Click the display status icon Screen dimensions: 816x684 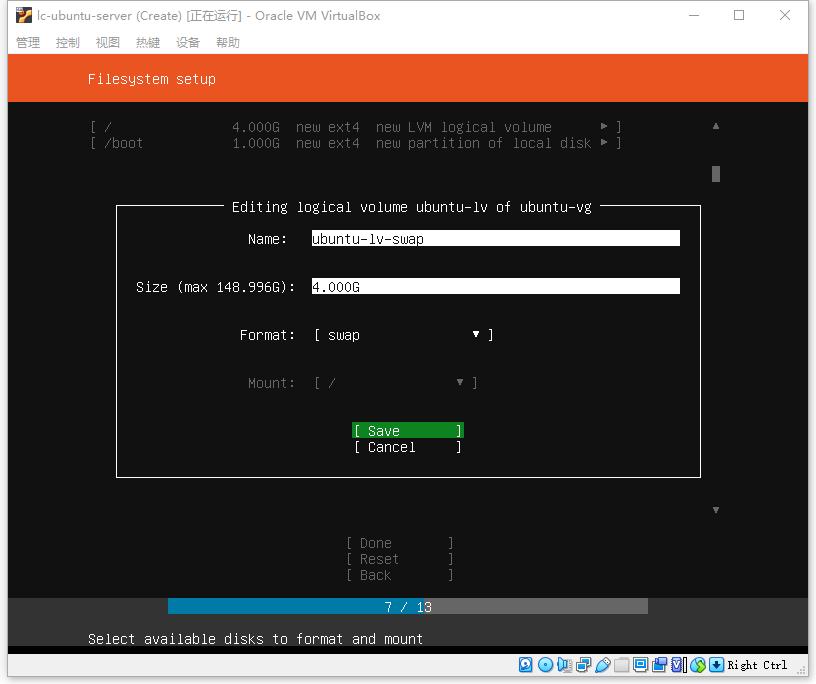[640, 665]
